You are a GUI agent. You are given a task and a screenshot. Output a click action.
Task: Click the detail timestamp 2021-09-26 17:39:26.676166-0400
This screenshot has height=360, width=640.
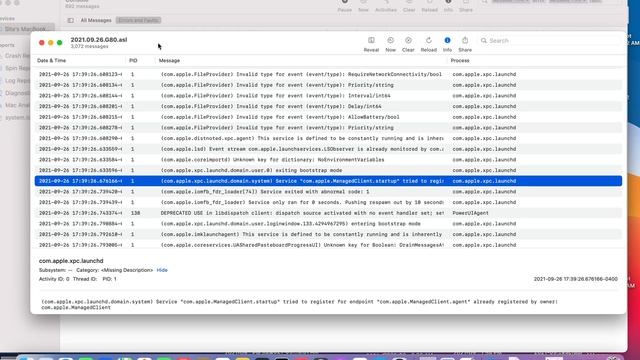point(576,279)
